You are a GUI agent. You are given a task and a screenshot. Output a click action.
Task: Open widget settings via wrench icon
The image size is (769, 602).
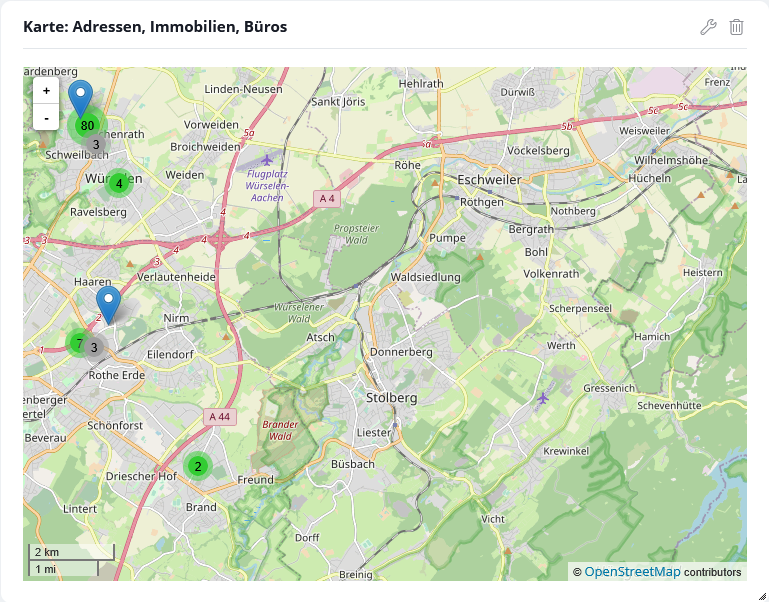(x=708, y=27)
